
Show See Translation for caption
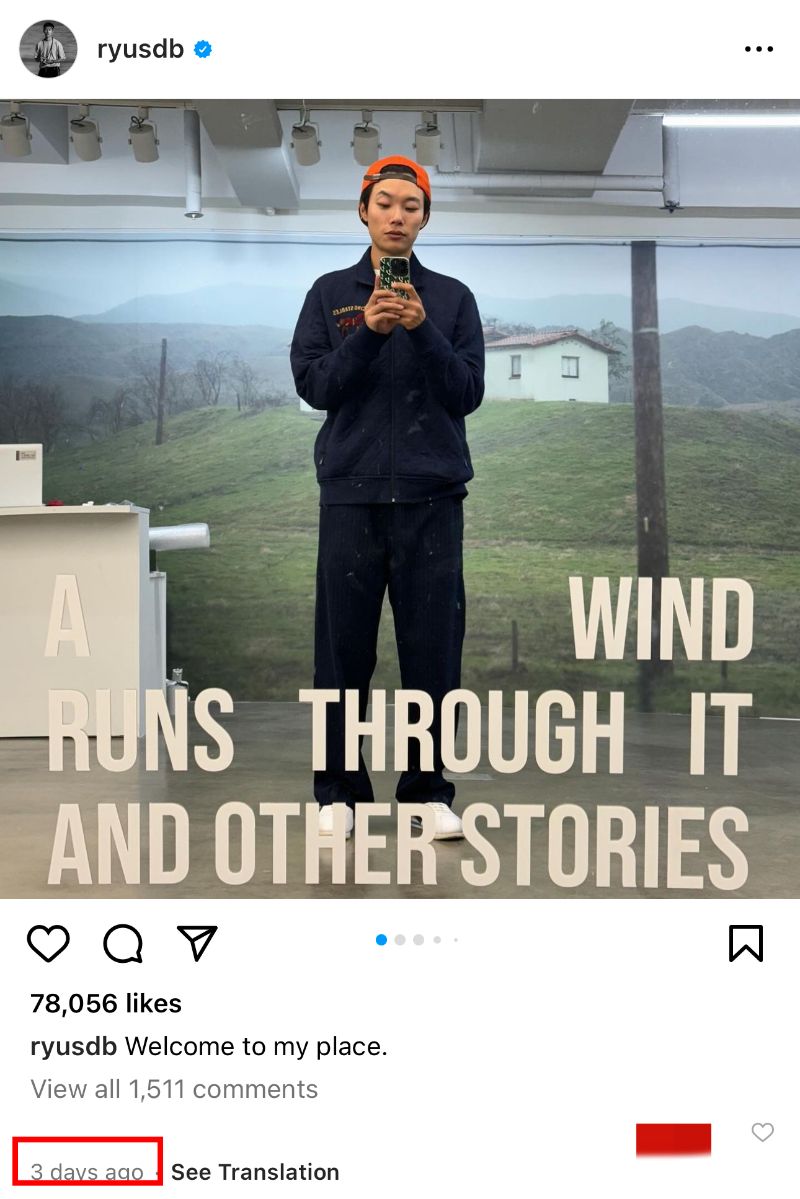tap(255, 1171)
